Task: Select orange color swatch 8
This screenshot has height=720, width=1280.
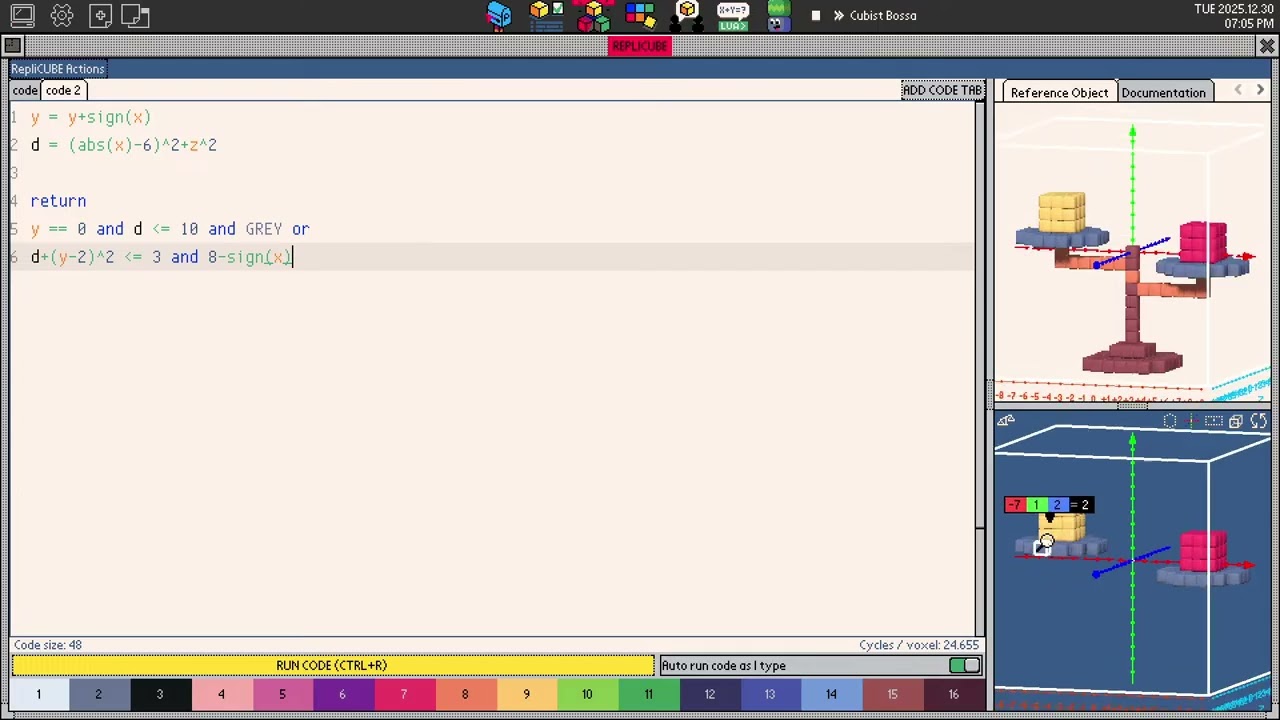Action: [465, 694]
